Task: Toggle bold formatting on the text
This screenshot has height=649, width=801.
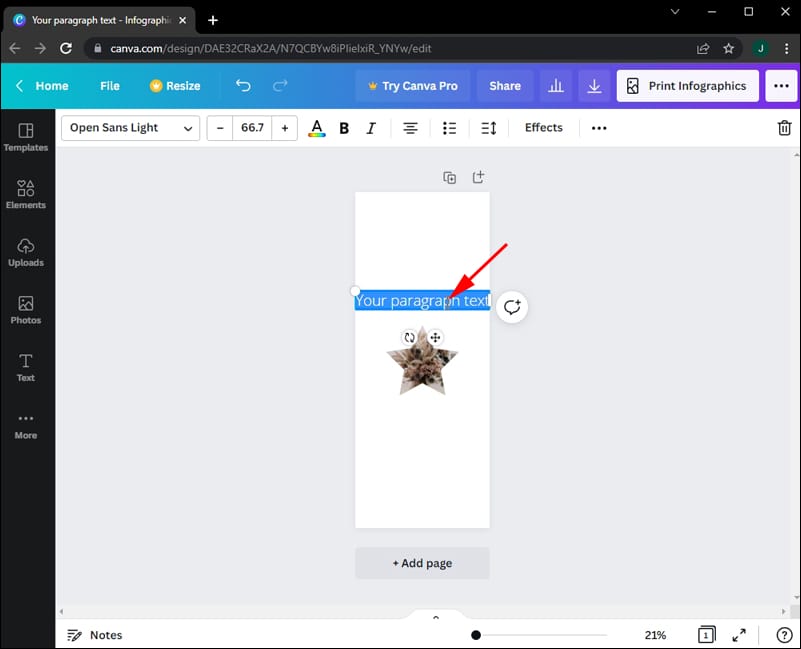Action: point(344,128)
